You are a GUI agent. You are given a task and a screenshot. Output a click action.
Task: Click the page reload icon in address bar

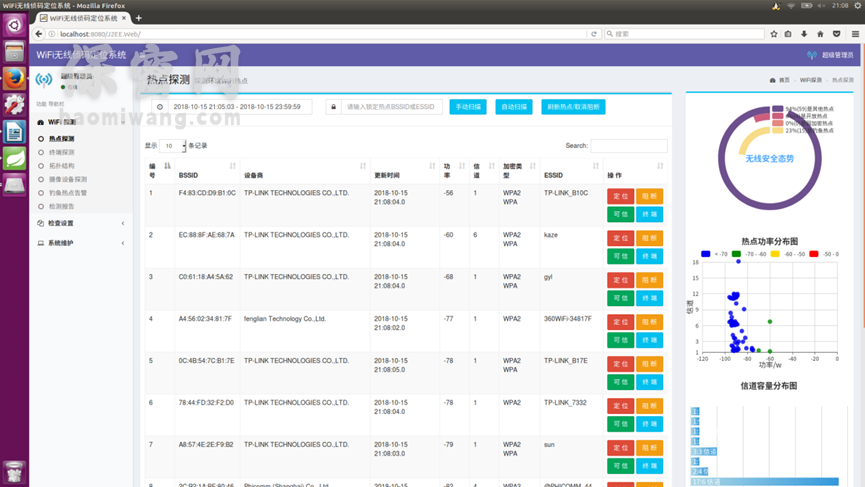[x=594, y=34]
